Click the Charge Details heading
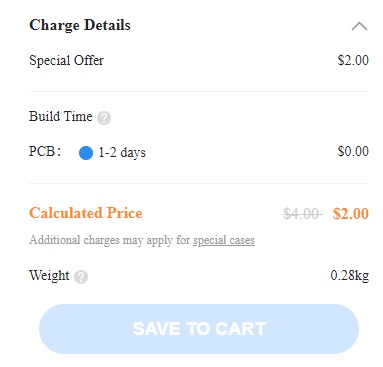 click(x=80, y=25)
